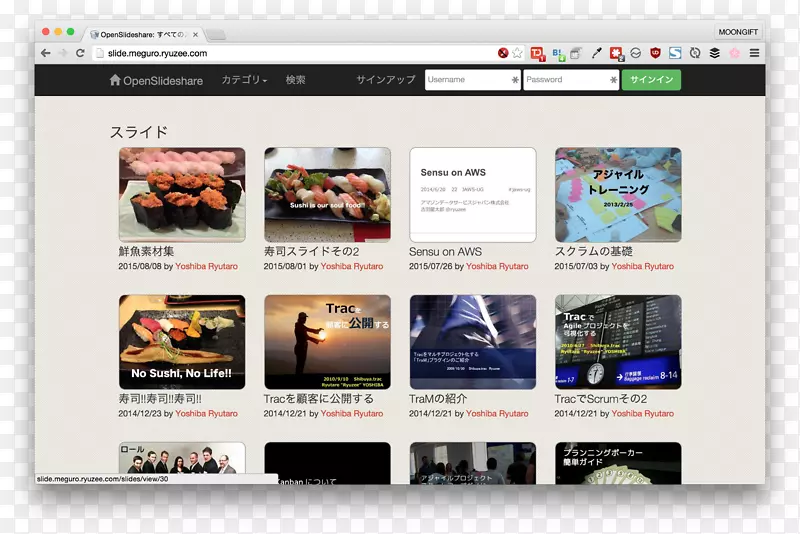Viewport: 800px width, 534px height.
Task: Click the circular sync arrows extension icon
Action: tap(695, 53)
